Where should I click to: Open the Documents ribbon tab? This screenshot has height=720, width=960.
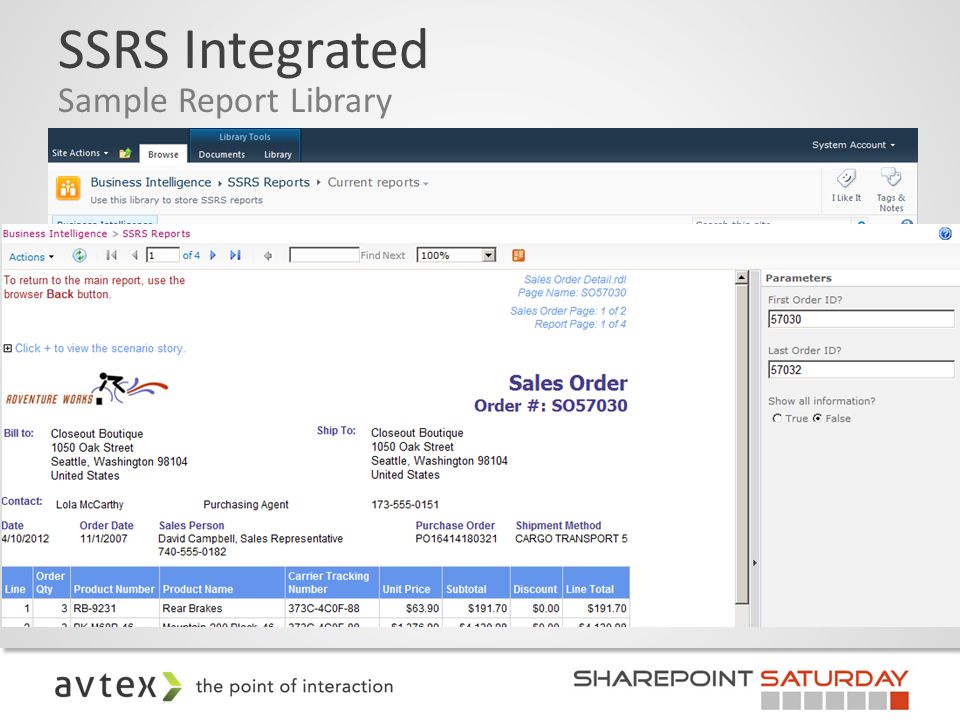tap(222, 154)
